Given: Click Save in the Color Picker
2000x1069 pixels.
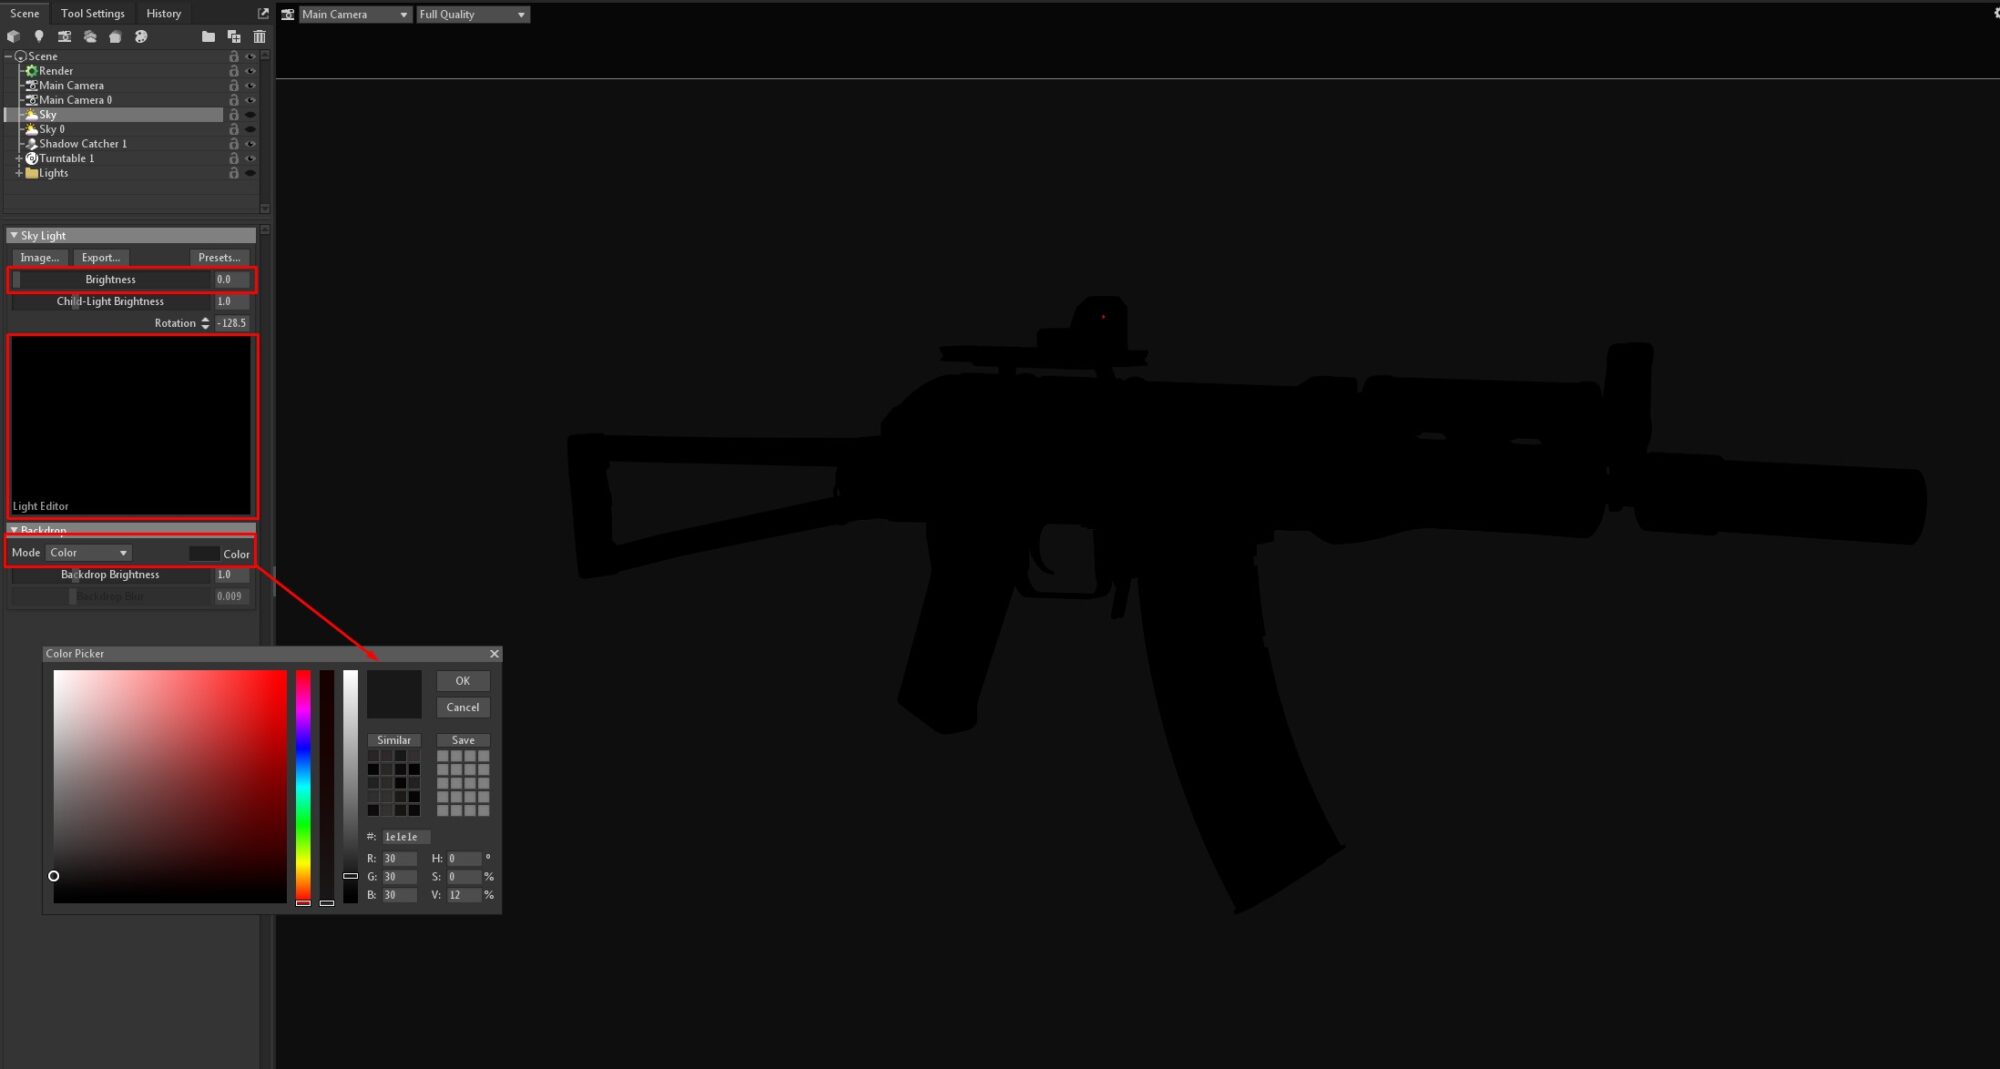Looking at the screenshot, I should click(463, 740).
